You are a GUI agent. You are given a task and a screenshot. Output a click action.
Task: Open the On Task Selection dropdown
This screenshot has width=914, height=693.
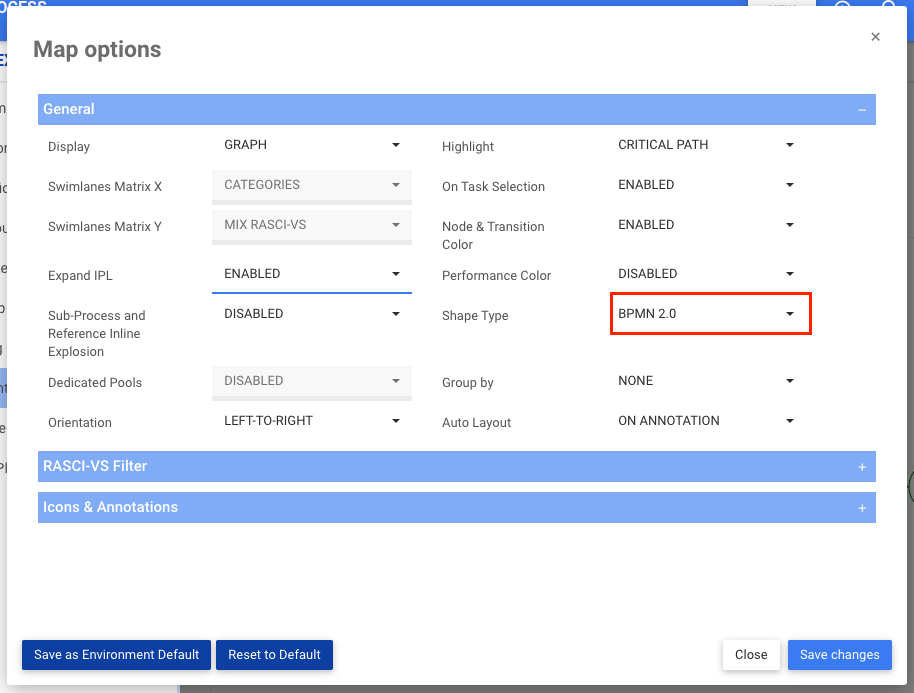[706, 185]
